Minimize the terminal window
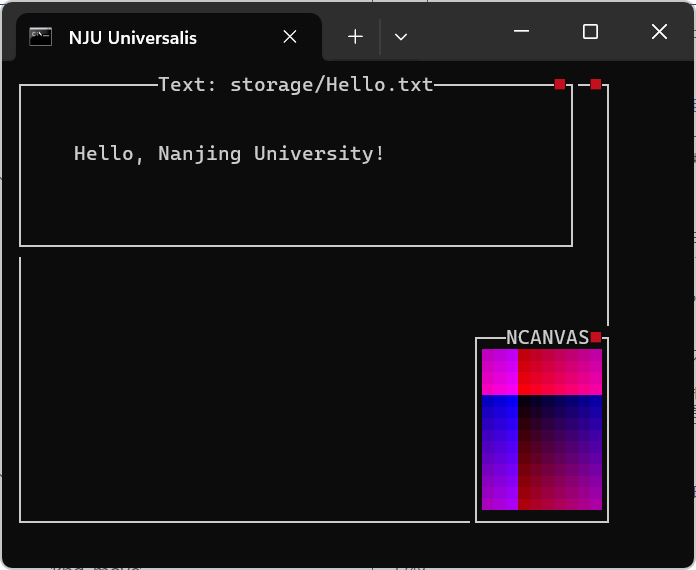The width and height of the screenshot is (696, 570). tap(521, 32)
